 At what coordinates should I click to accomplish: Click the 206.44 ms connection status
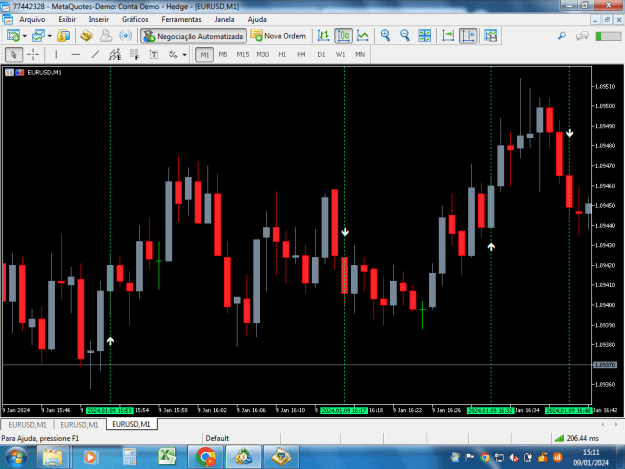tap(577, 438)
